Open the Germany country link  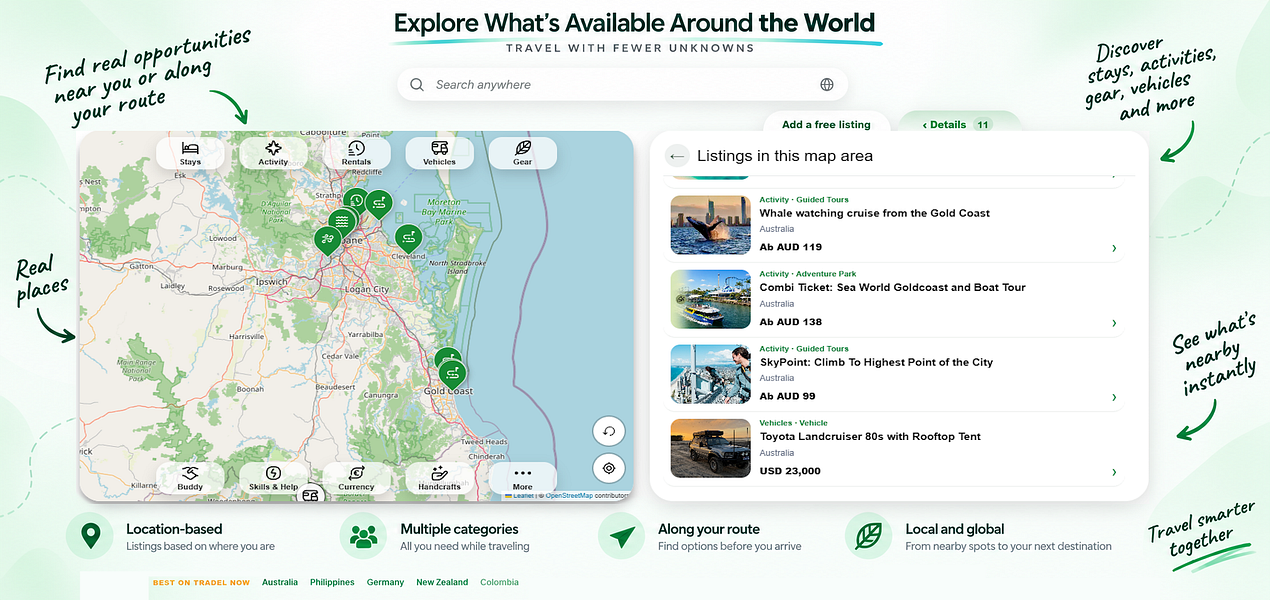[385, 582]
